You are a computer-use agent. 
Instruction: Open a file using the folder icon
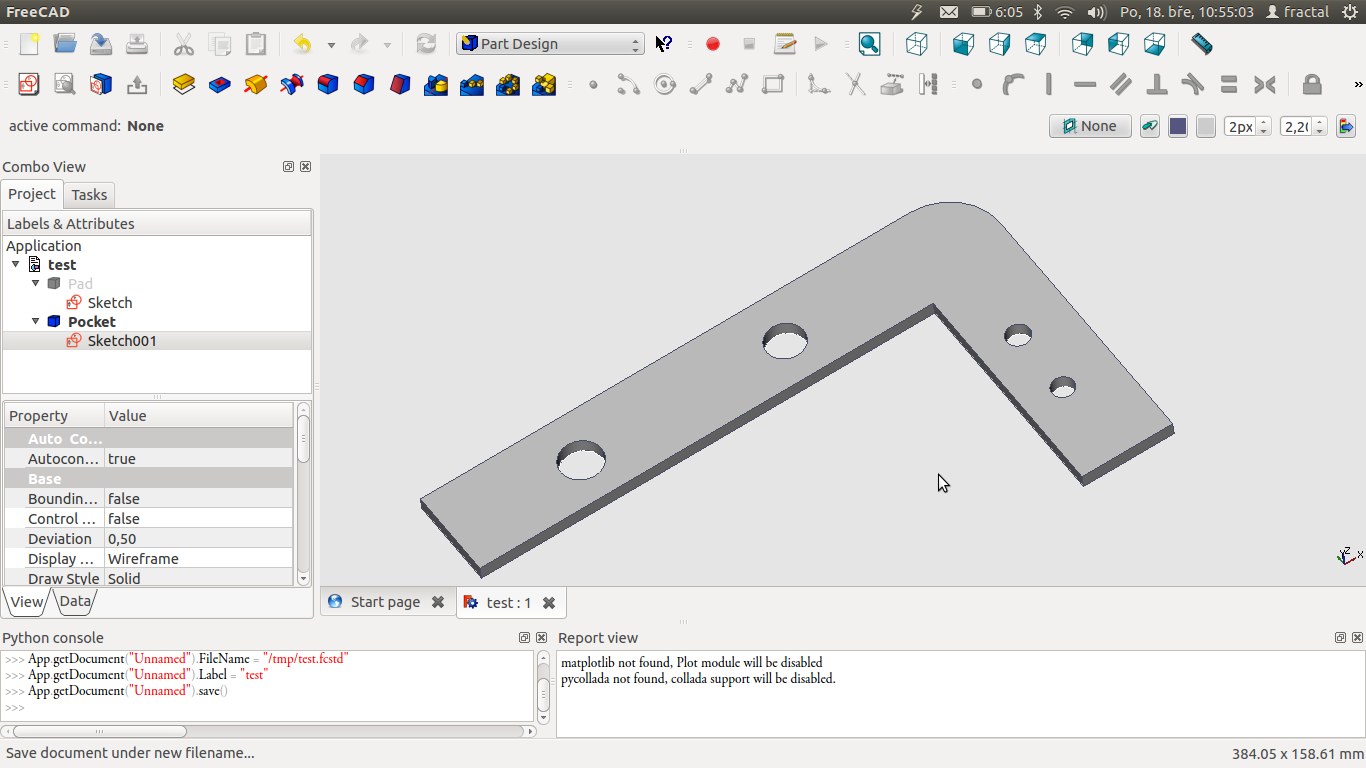tap(65, 44)
